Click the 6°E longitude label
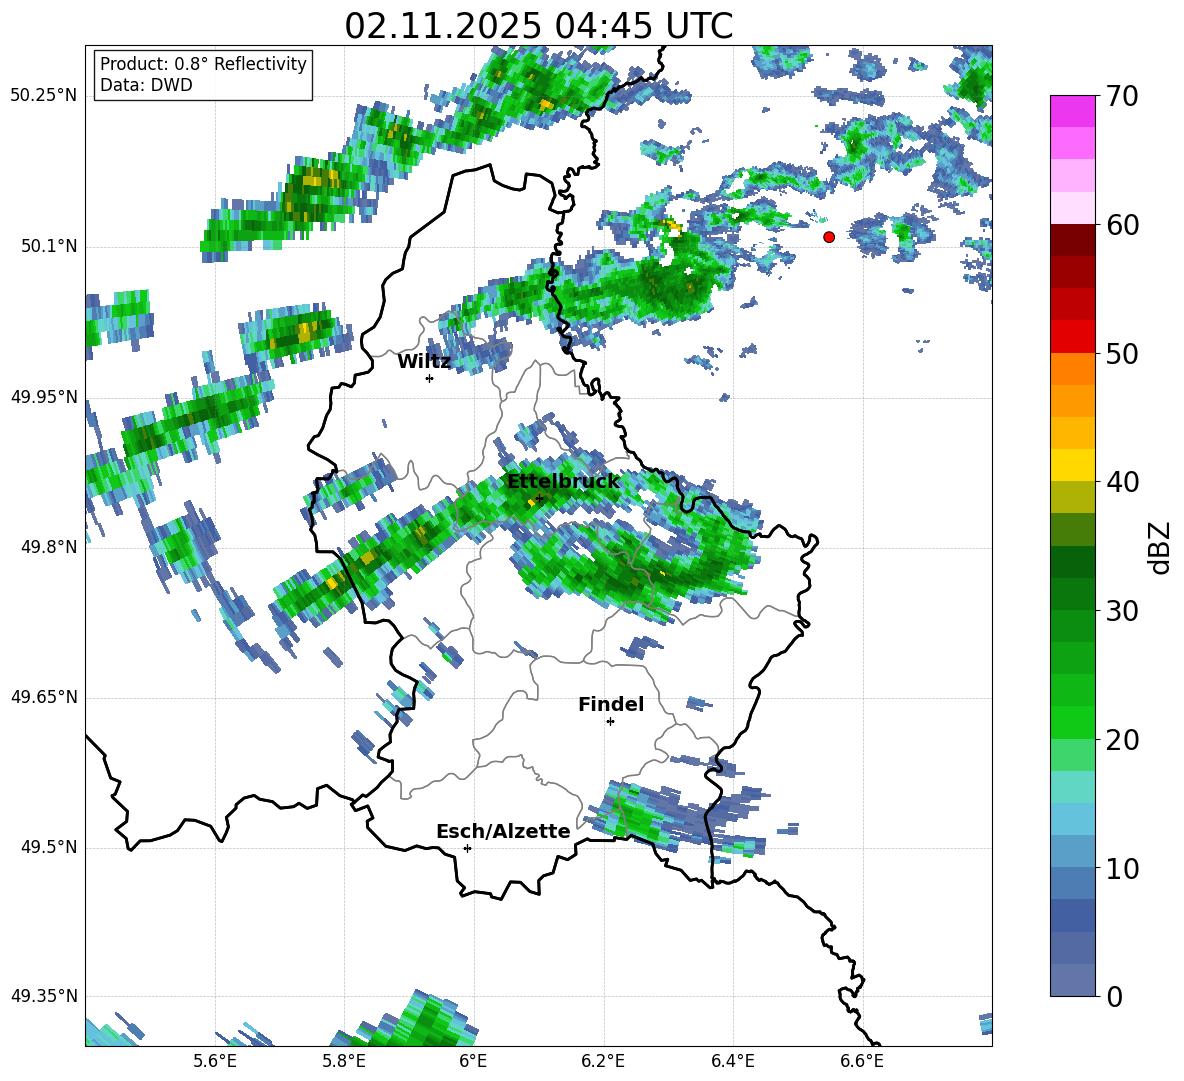 coord(473,1061)
